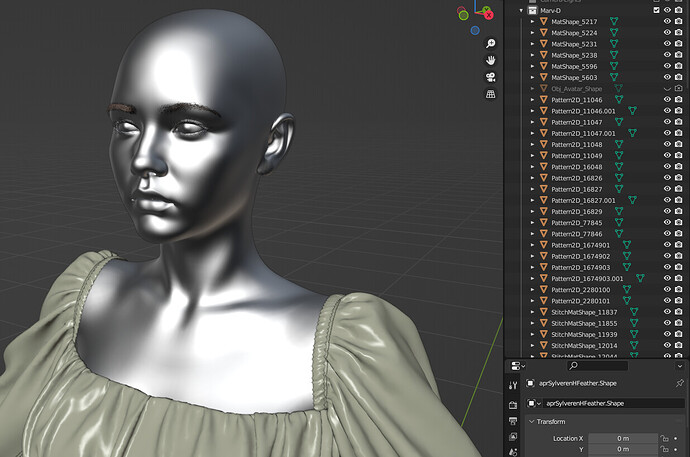Click the Marv-D collection name
This screenshot has width=690, height=457.
pyautogui.click(x=551, y=10)
